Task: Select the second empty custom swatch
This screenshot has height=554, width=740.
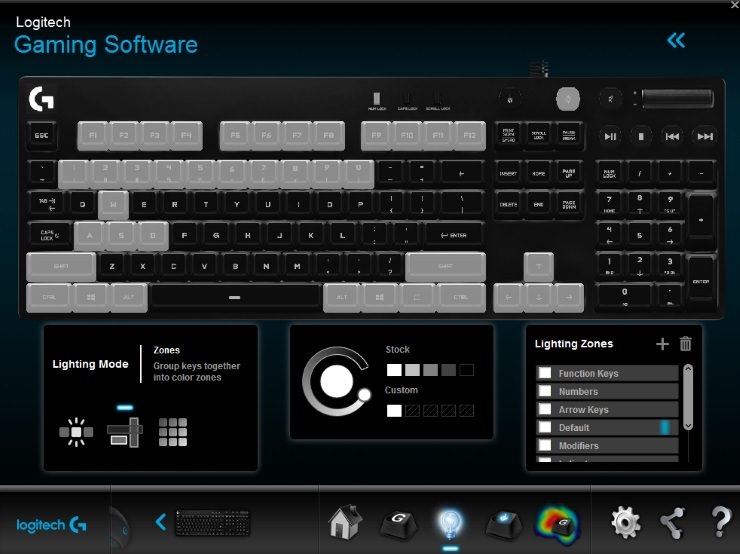Action: (x=412, y=411)
